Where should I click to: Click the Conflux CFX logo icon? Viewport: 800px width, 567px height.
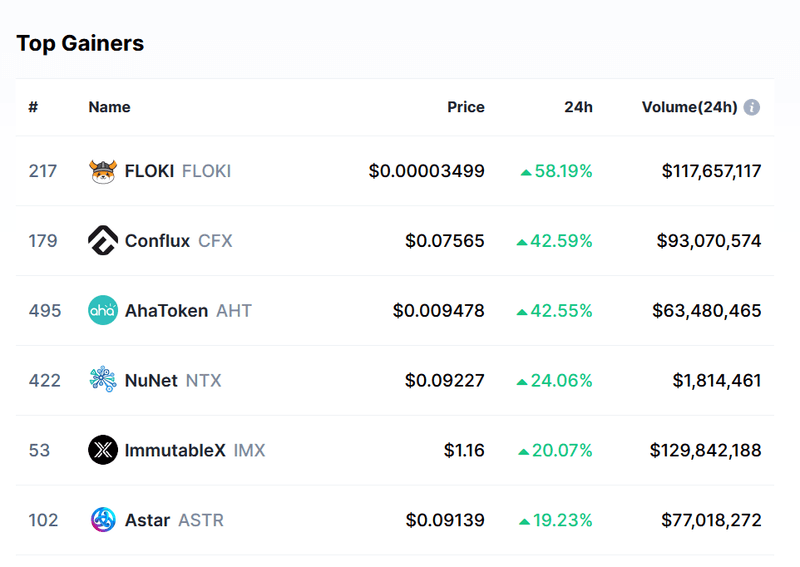[103, 241]
